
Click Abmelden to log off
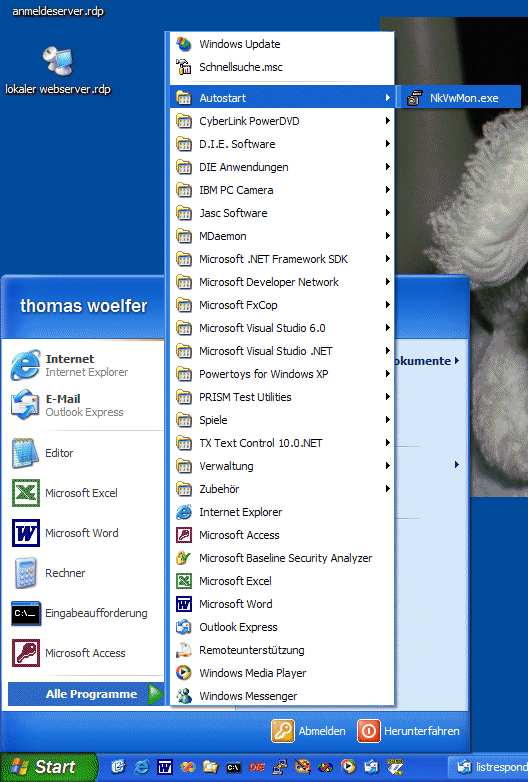pyautogui.click(x=309, y=731)
